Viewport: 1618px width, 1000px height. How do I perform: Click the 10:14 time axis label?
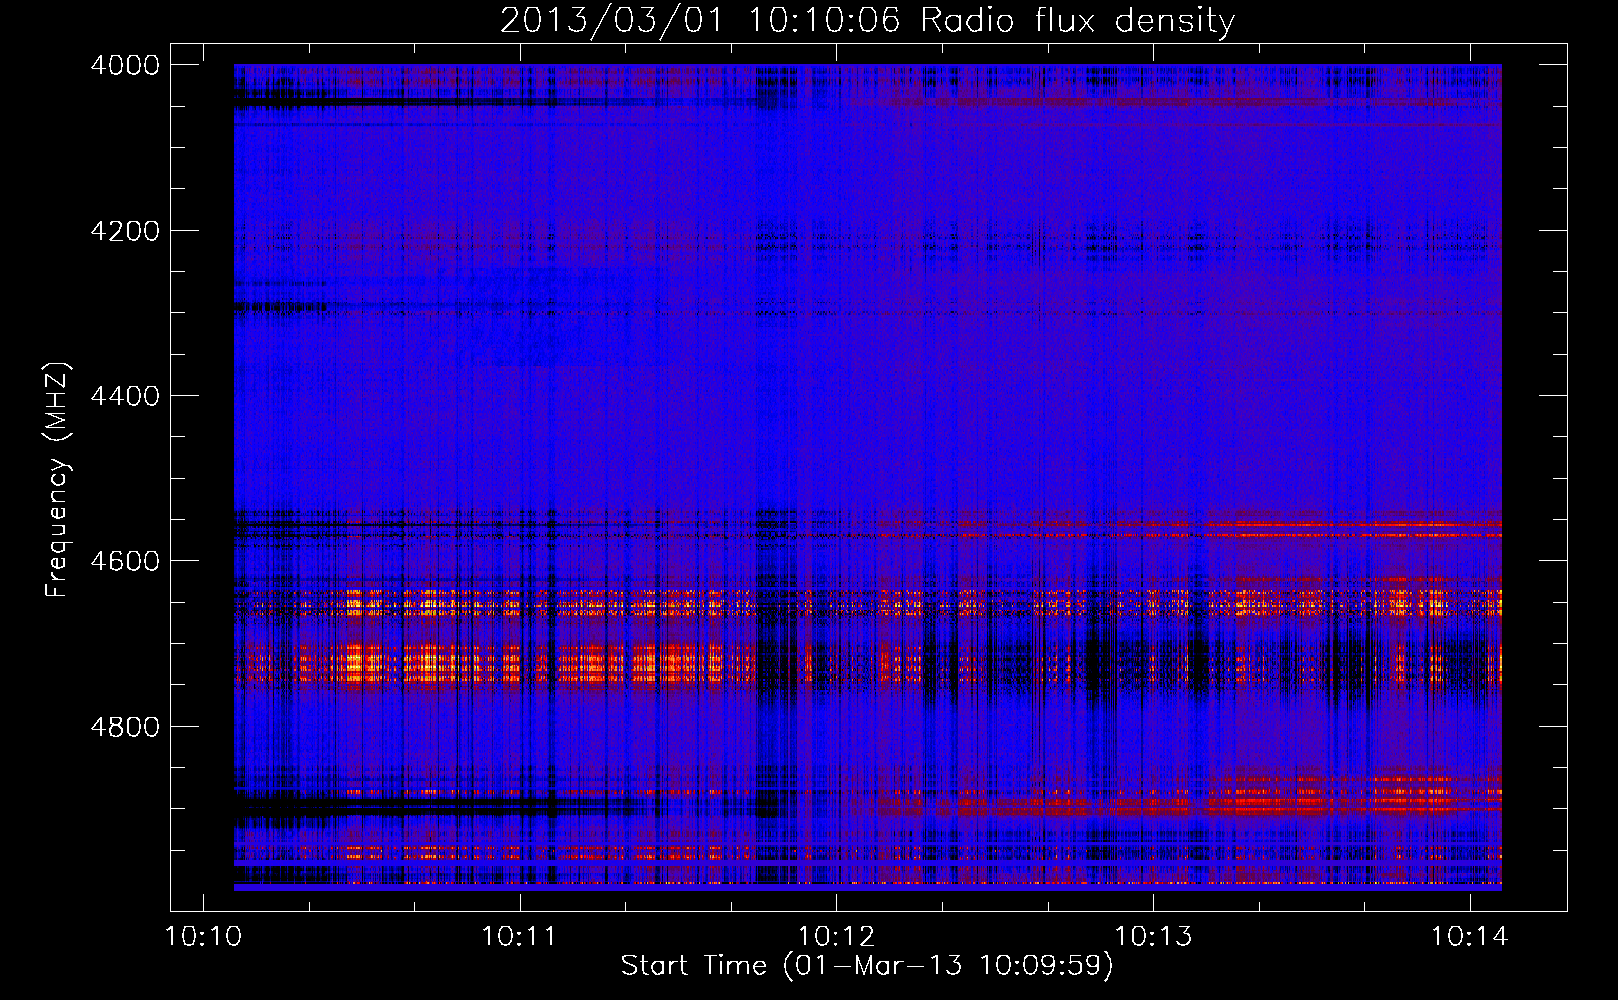click(x=1469, y=937)
